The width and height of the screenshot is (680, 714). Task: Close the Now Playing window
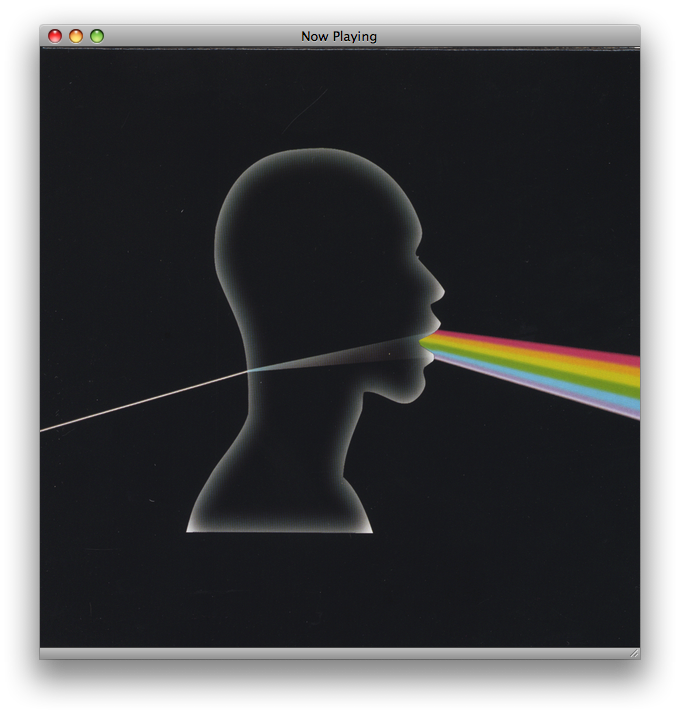pos(55,36)
